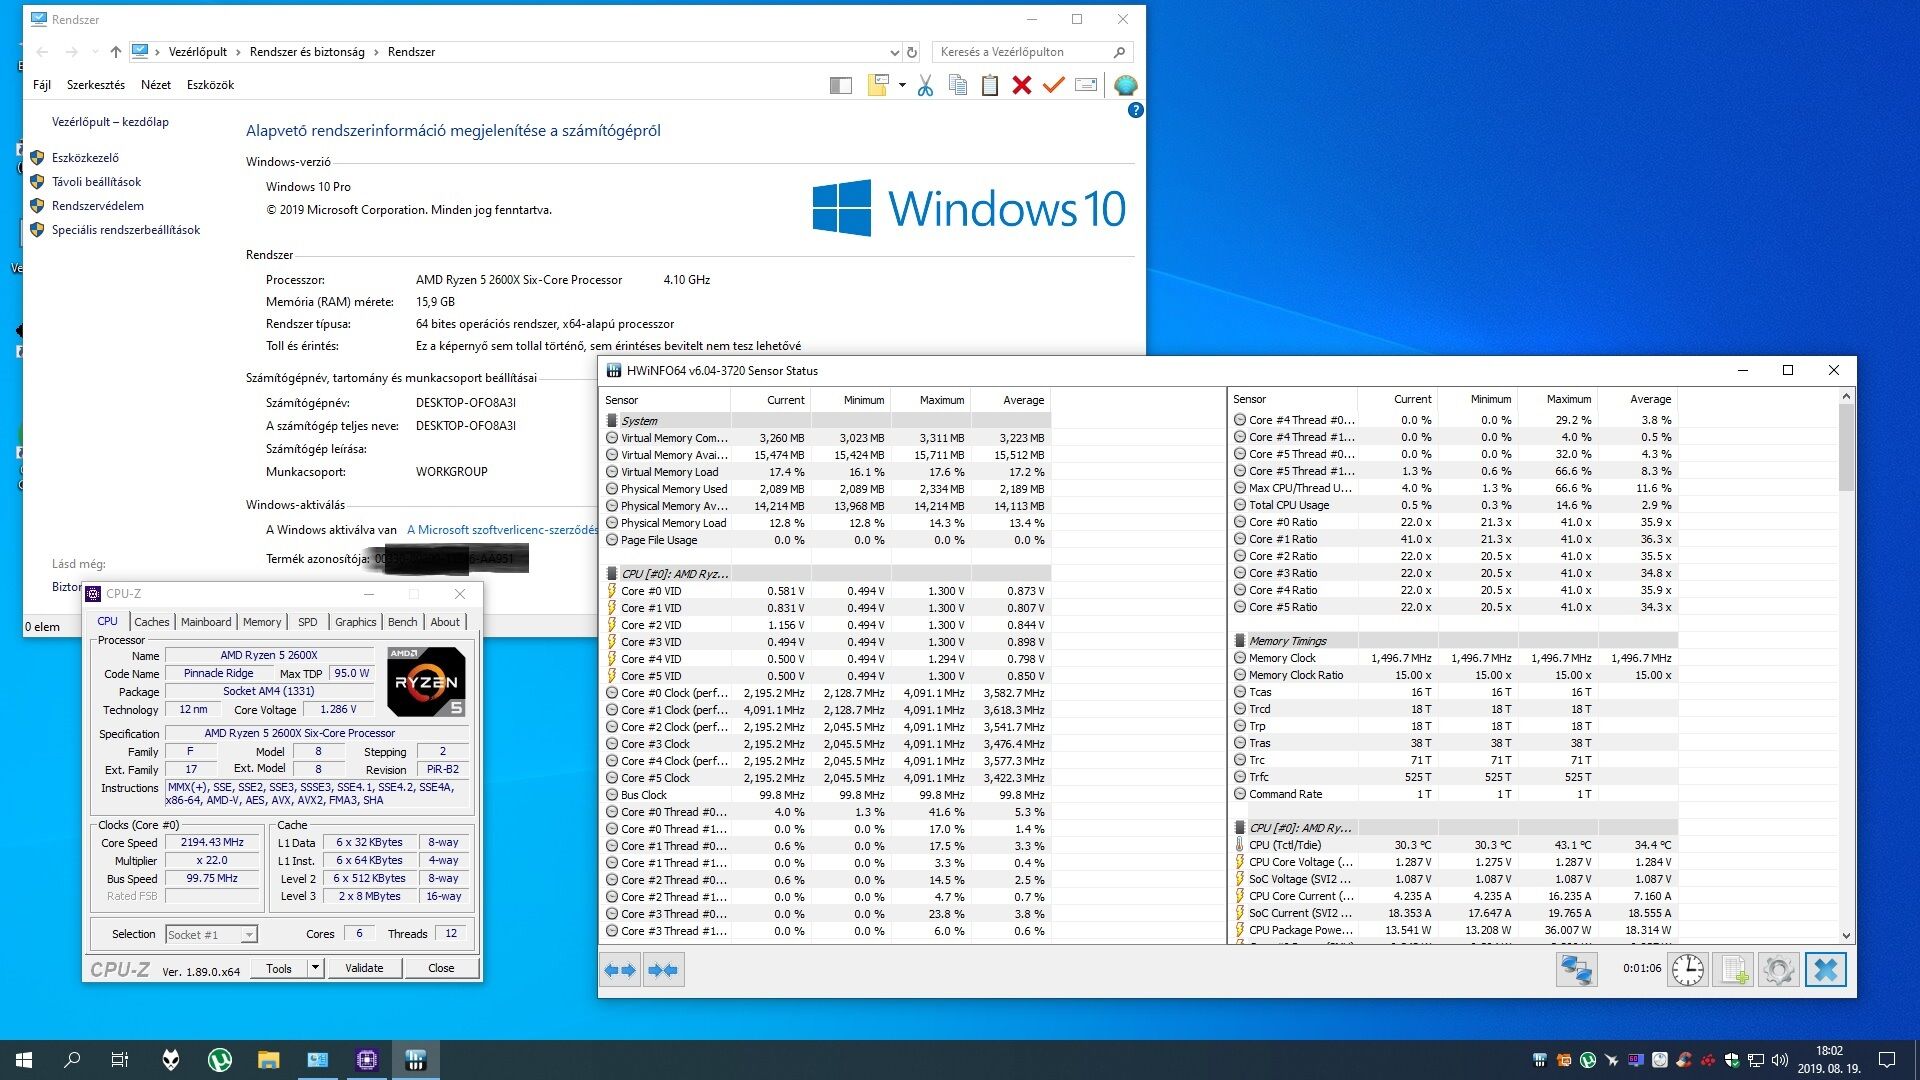The image size is (1920, 1080).
Task: Open the notification action center icon
Action: pos(1887,1060)
